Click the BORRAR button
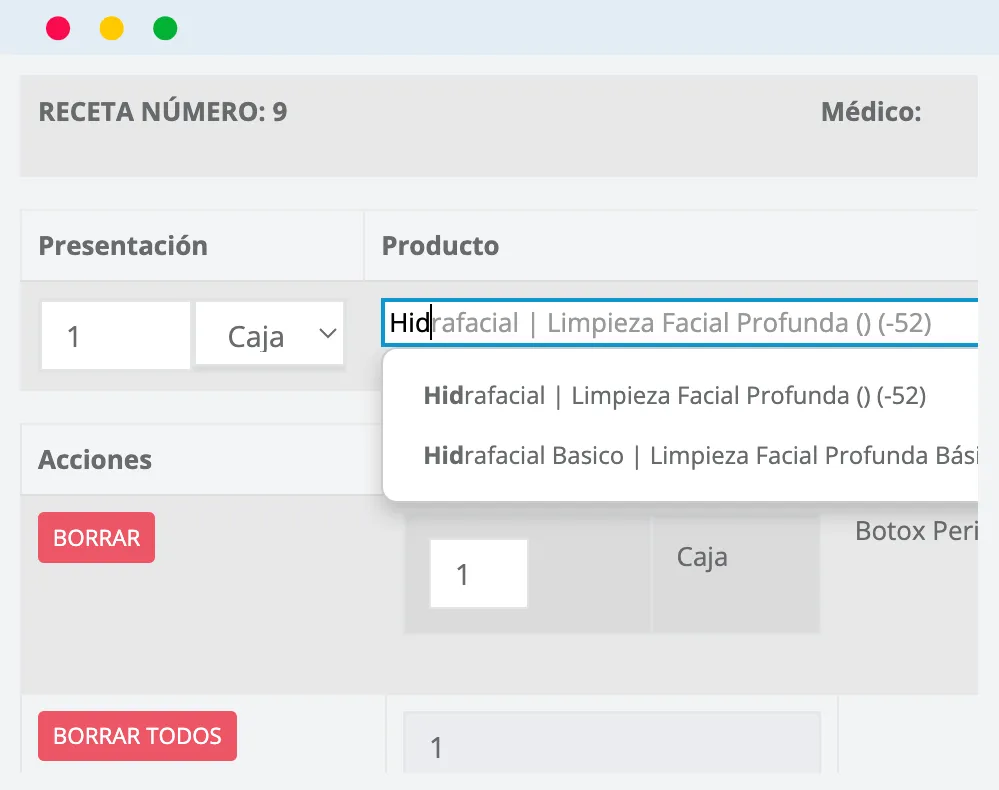999x790 pixels. [96, 538]
